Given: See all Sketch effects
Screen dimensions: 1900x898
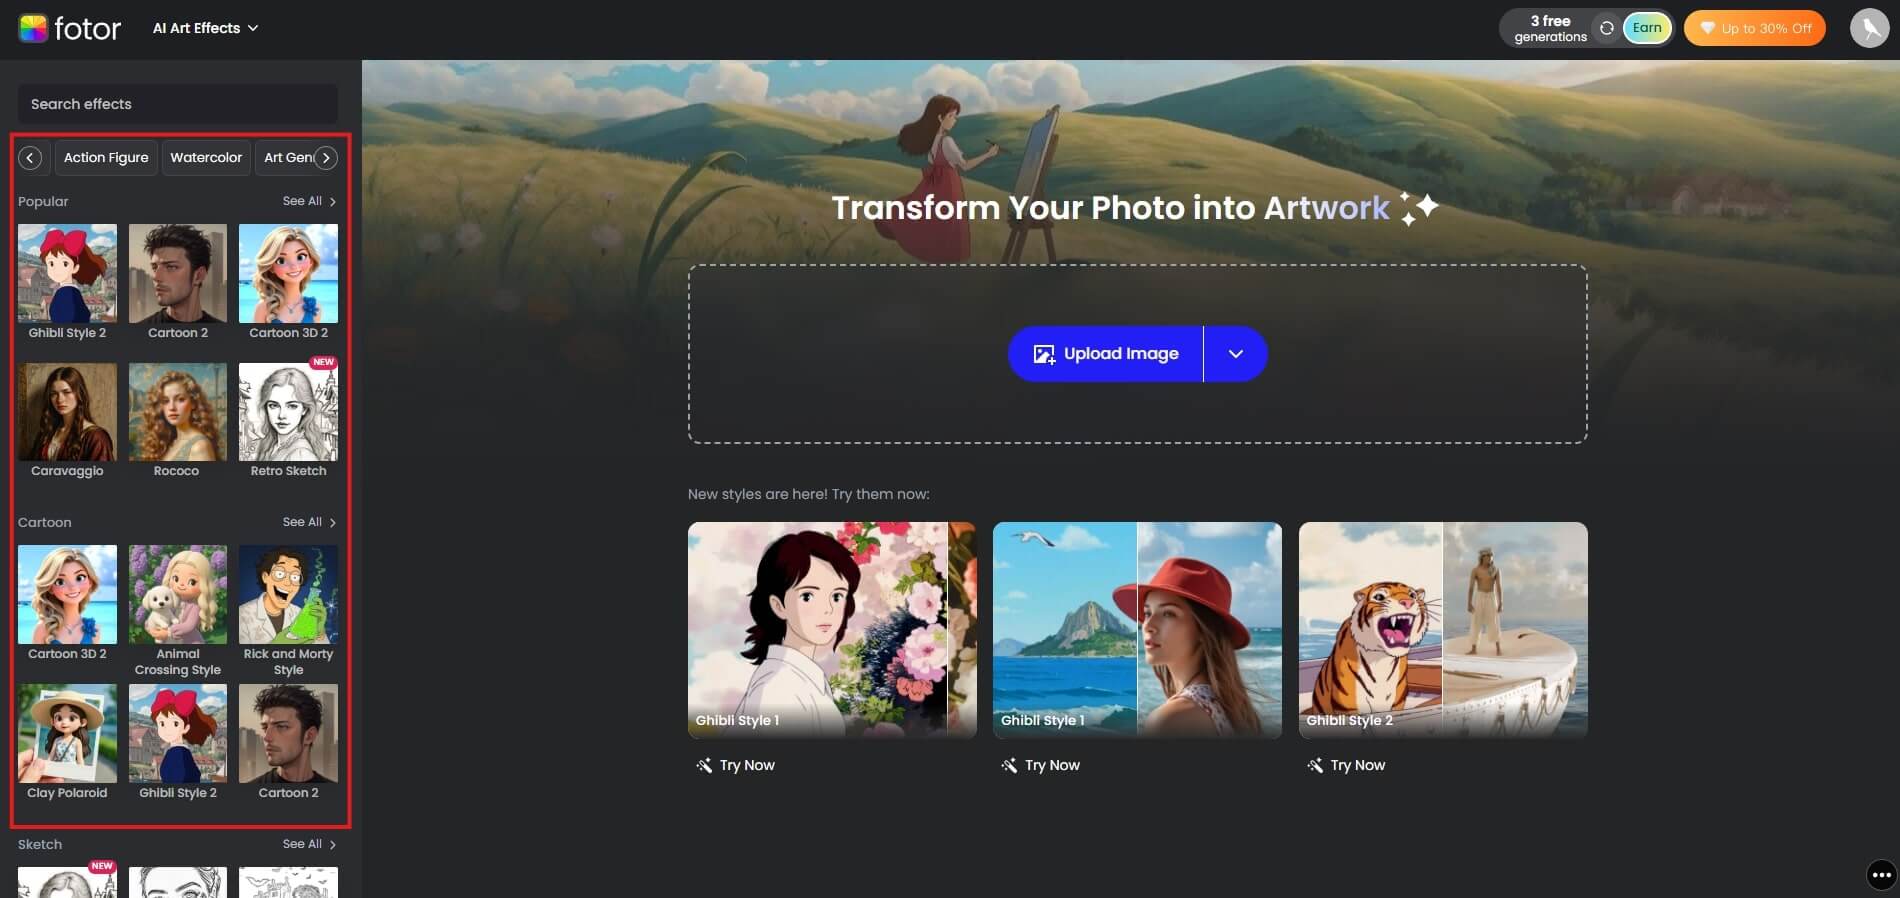Looking at the screenshot, I should click(x=309, y=844).
